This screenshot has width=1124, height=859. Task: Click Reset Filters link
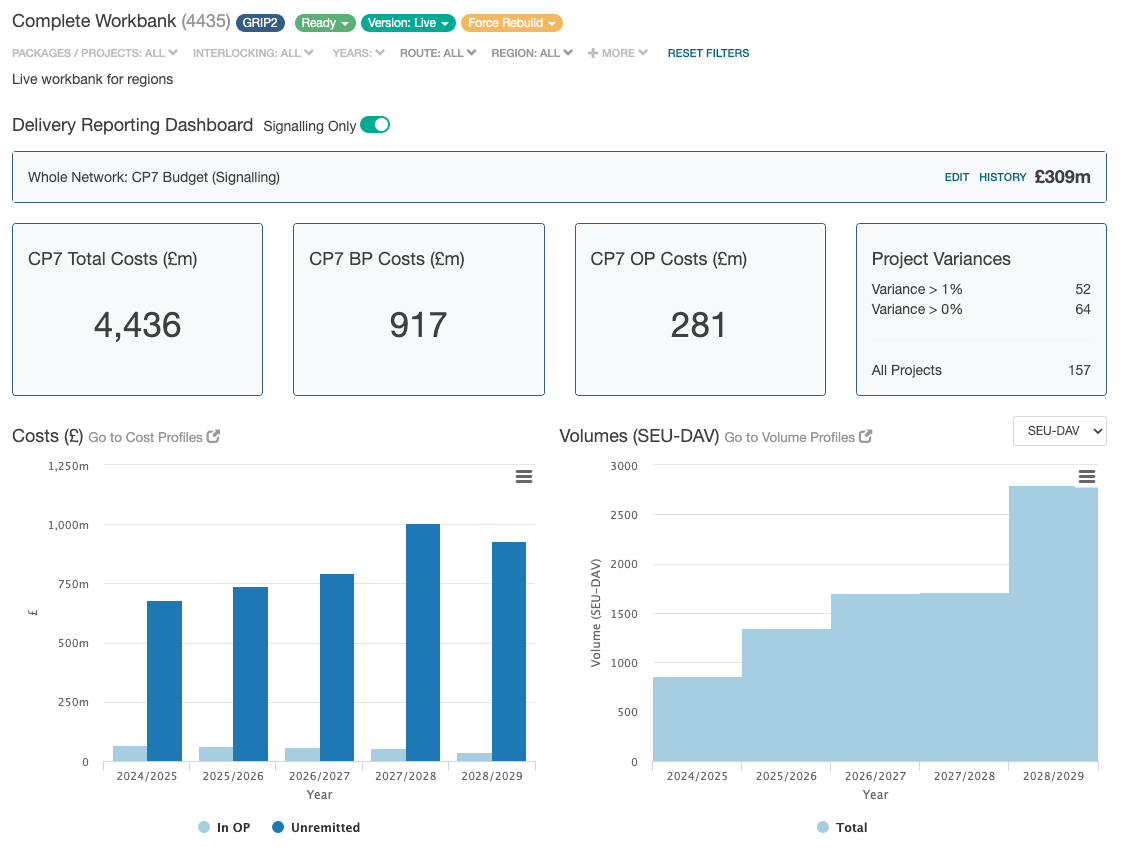(x=708, y=53)
